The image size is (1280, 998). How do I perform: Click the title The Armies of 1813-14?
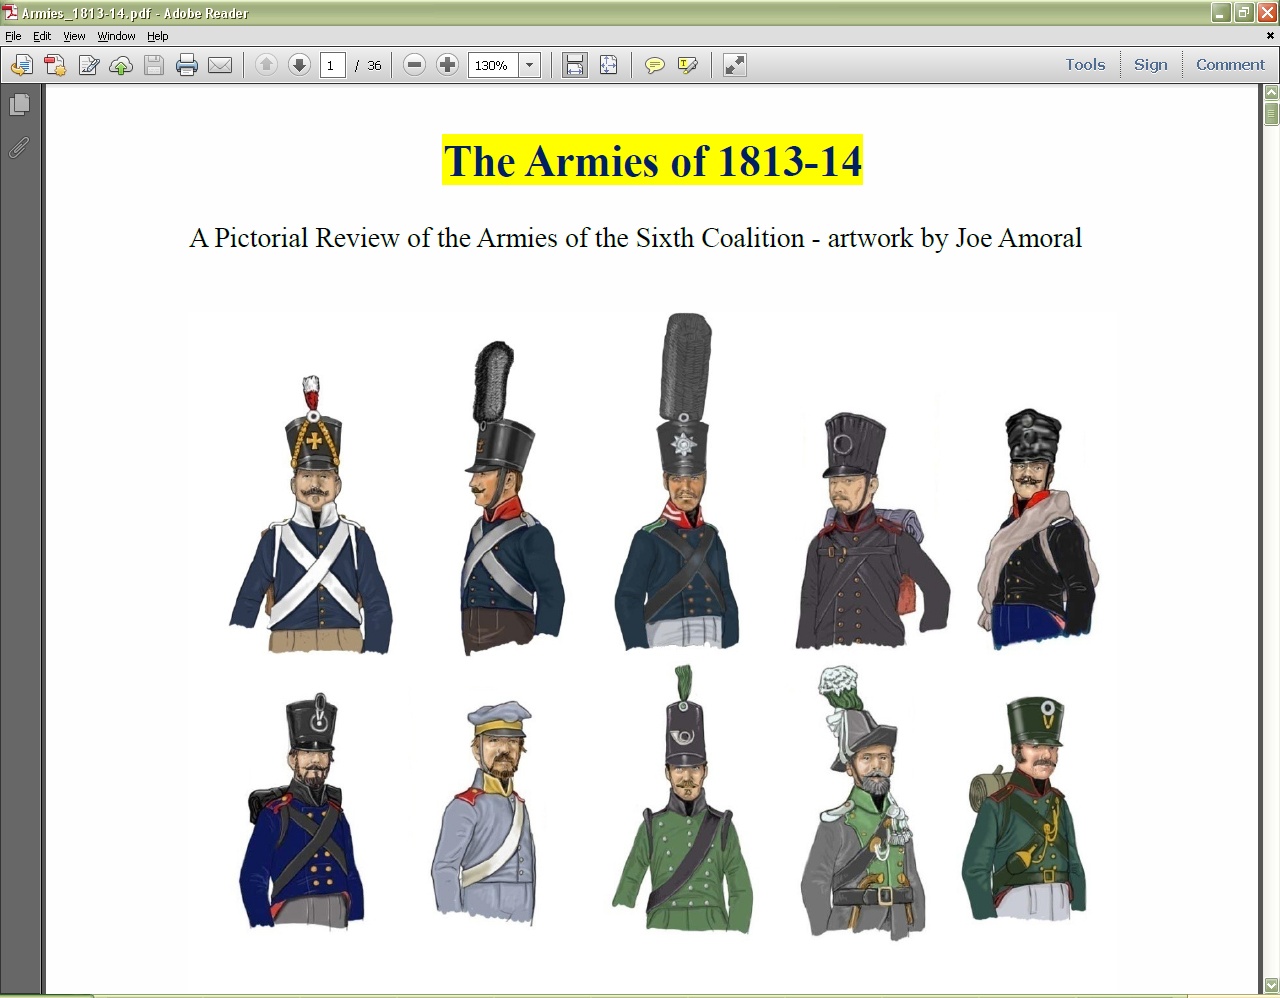coord(652,161)
